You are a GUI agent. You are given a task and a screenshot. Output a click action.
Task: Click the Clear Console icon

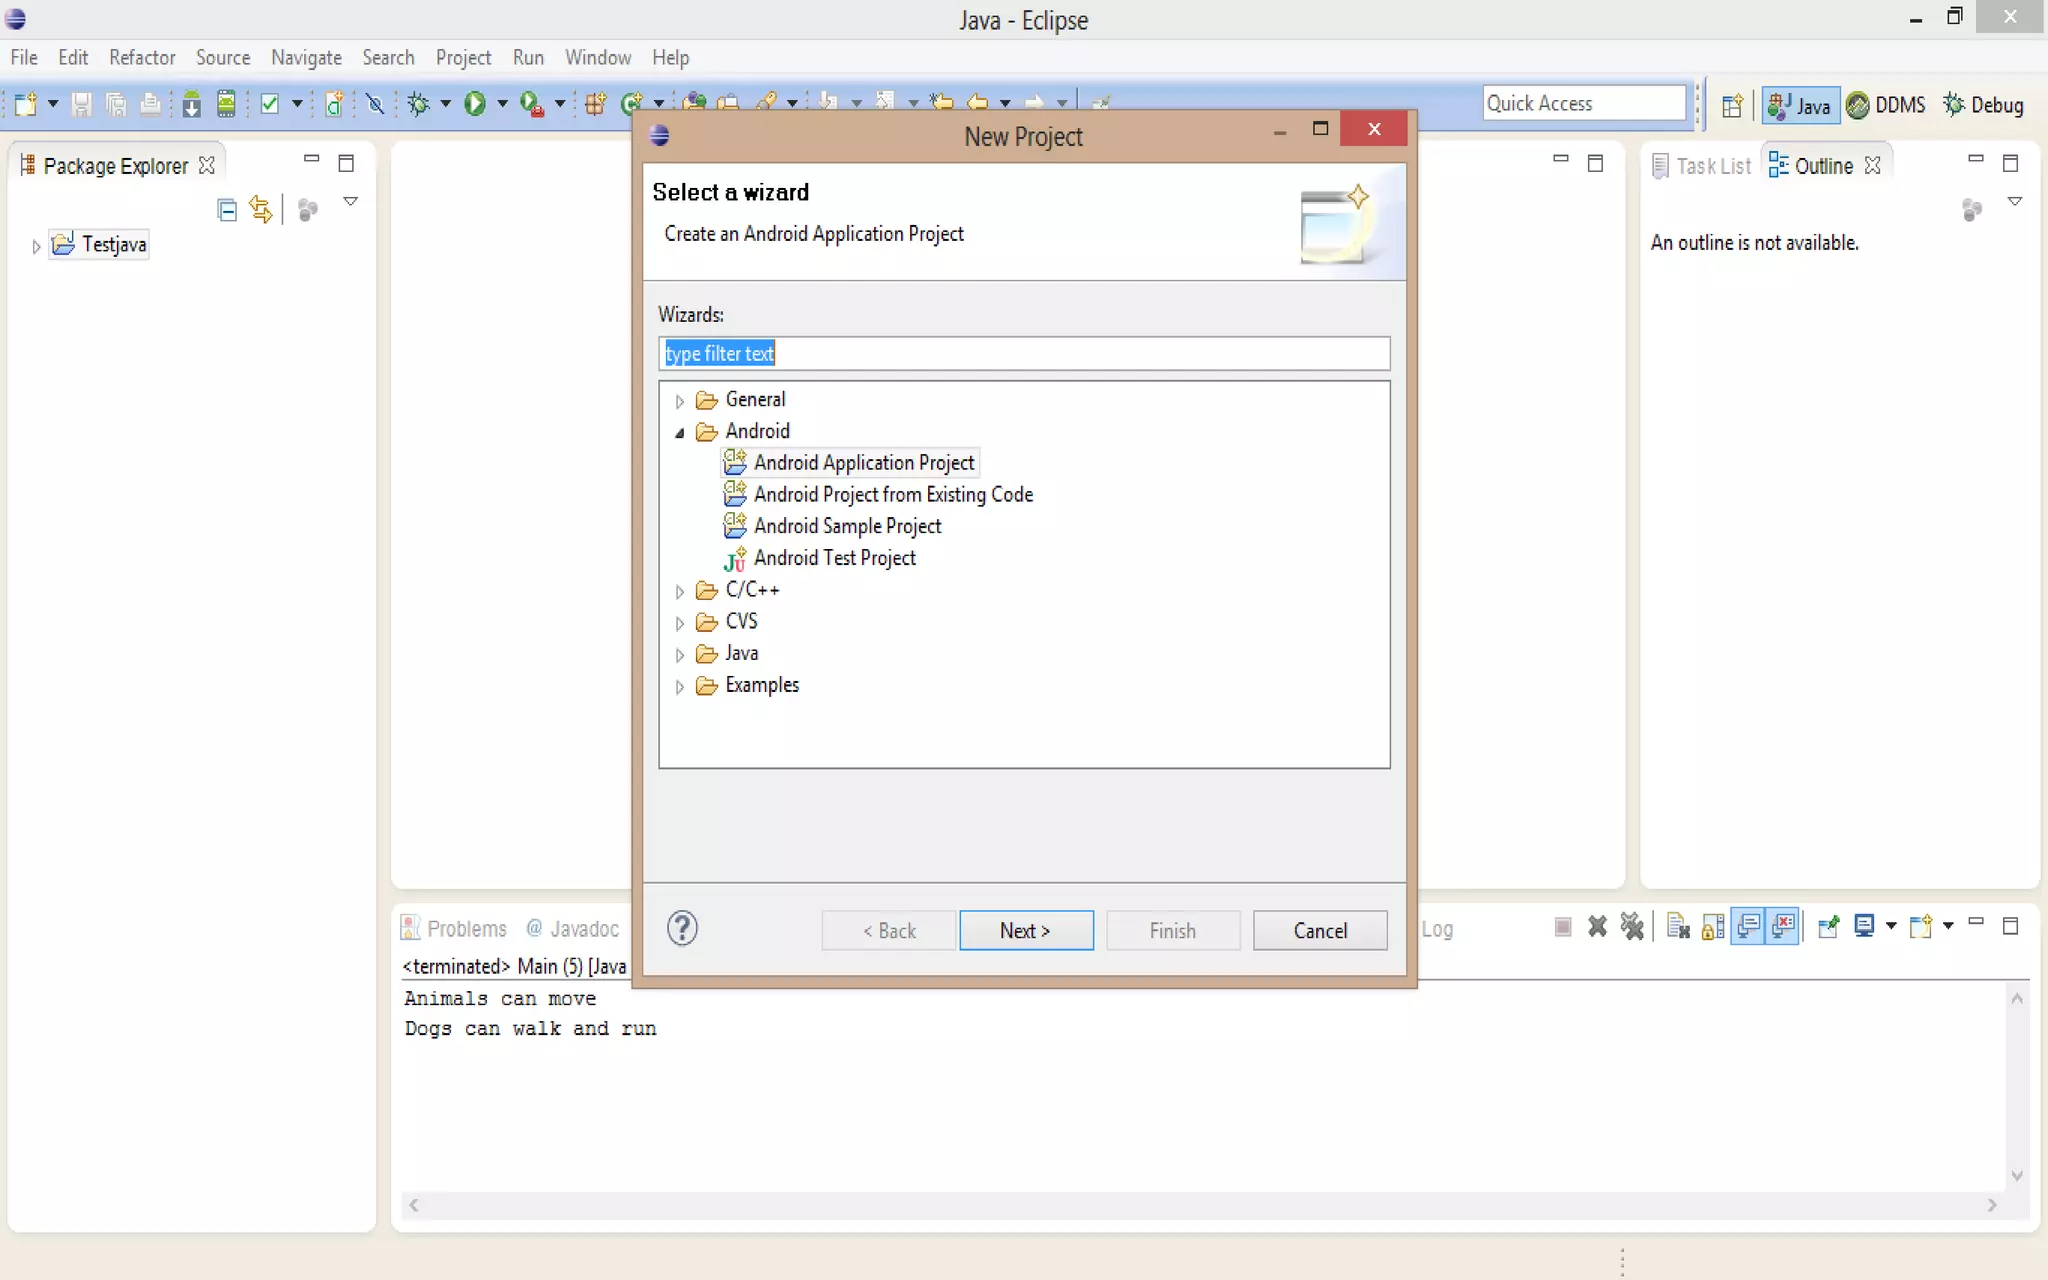[1678, 928]
